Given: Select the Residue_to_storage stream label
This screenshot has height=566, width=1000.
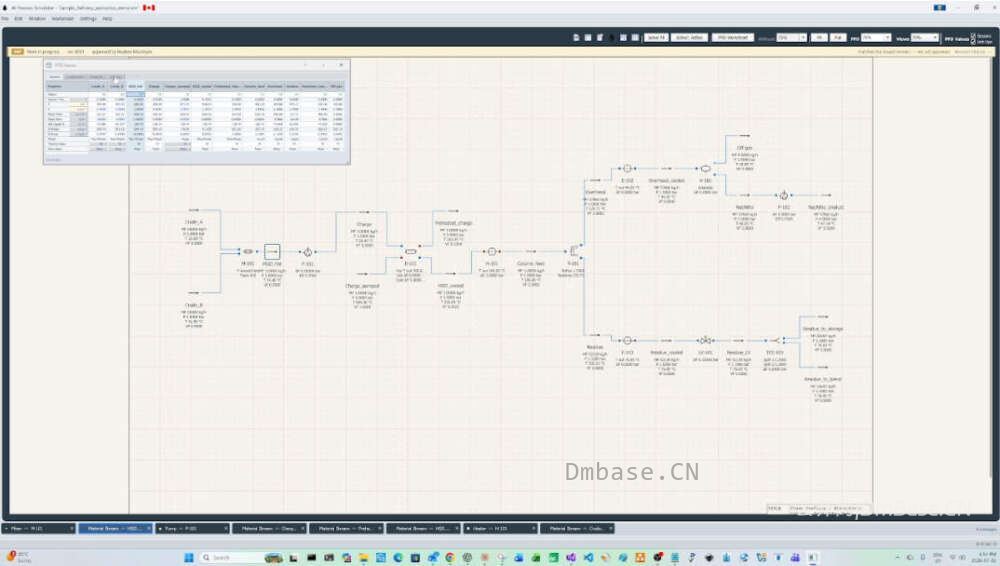Looking at the screenshot, I should coord(823,329).
